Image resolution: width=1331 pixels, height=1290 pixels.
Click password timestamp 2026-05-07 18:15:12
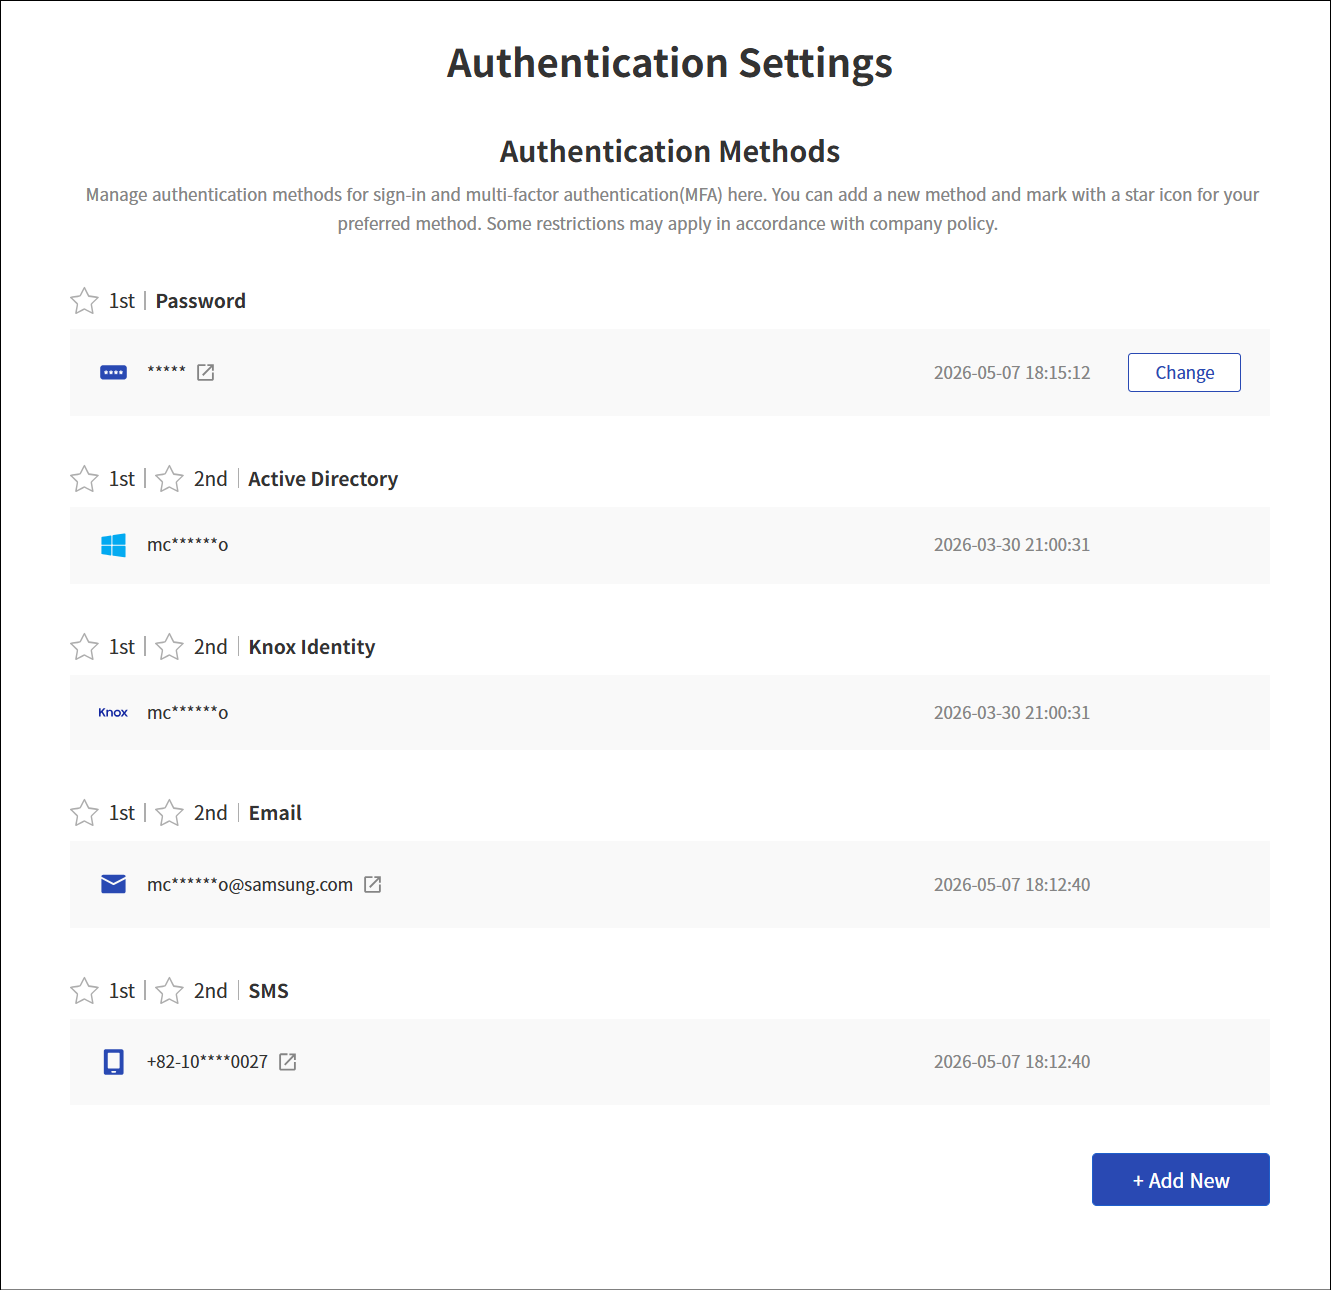1012,373
